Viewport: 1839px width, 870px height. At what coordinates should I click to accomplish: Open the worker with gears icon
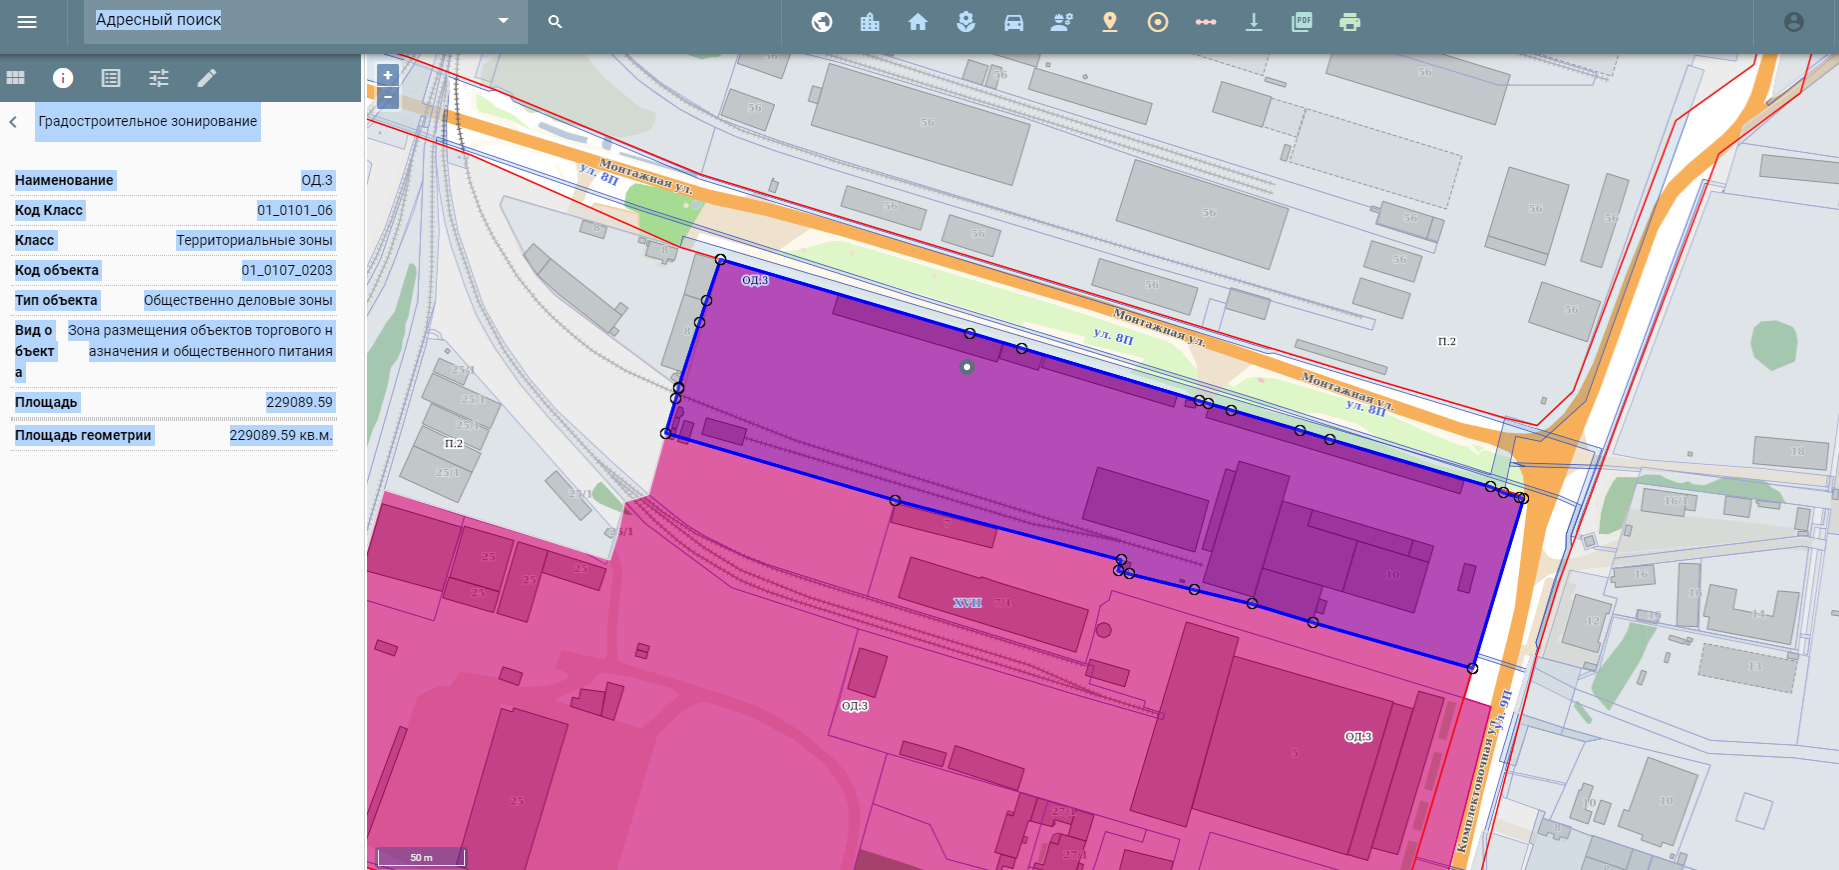click(1062, 22)
